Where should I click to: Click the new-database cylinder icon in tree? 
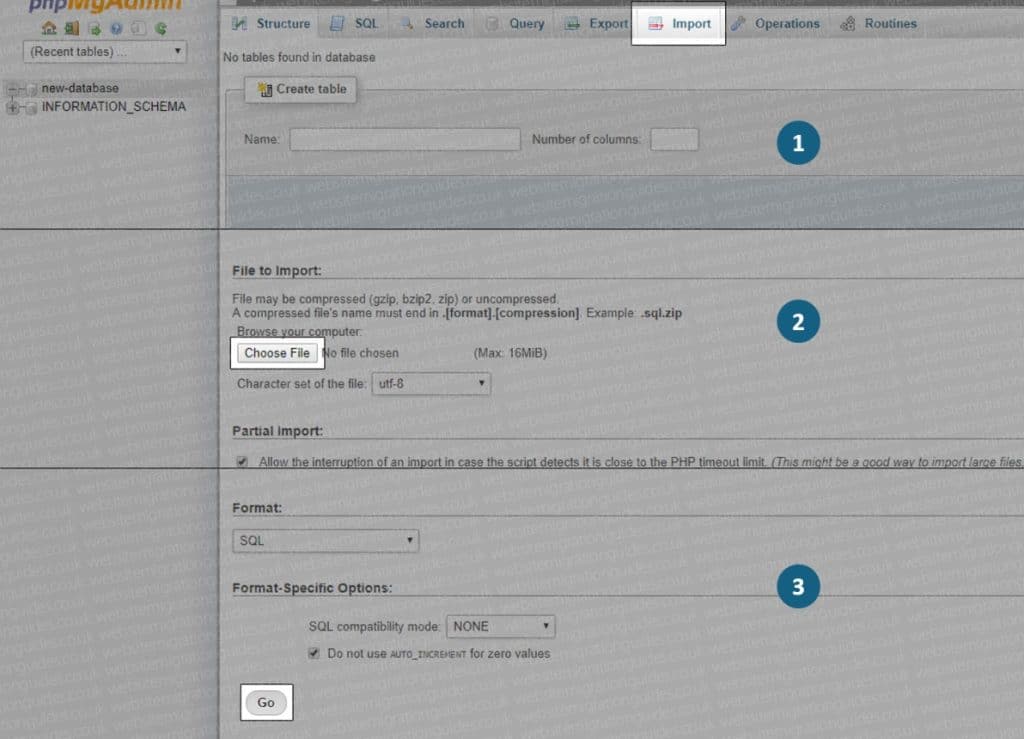click(x=31, y=89)
